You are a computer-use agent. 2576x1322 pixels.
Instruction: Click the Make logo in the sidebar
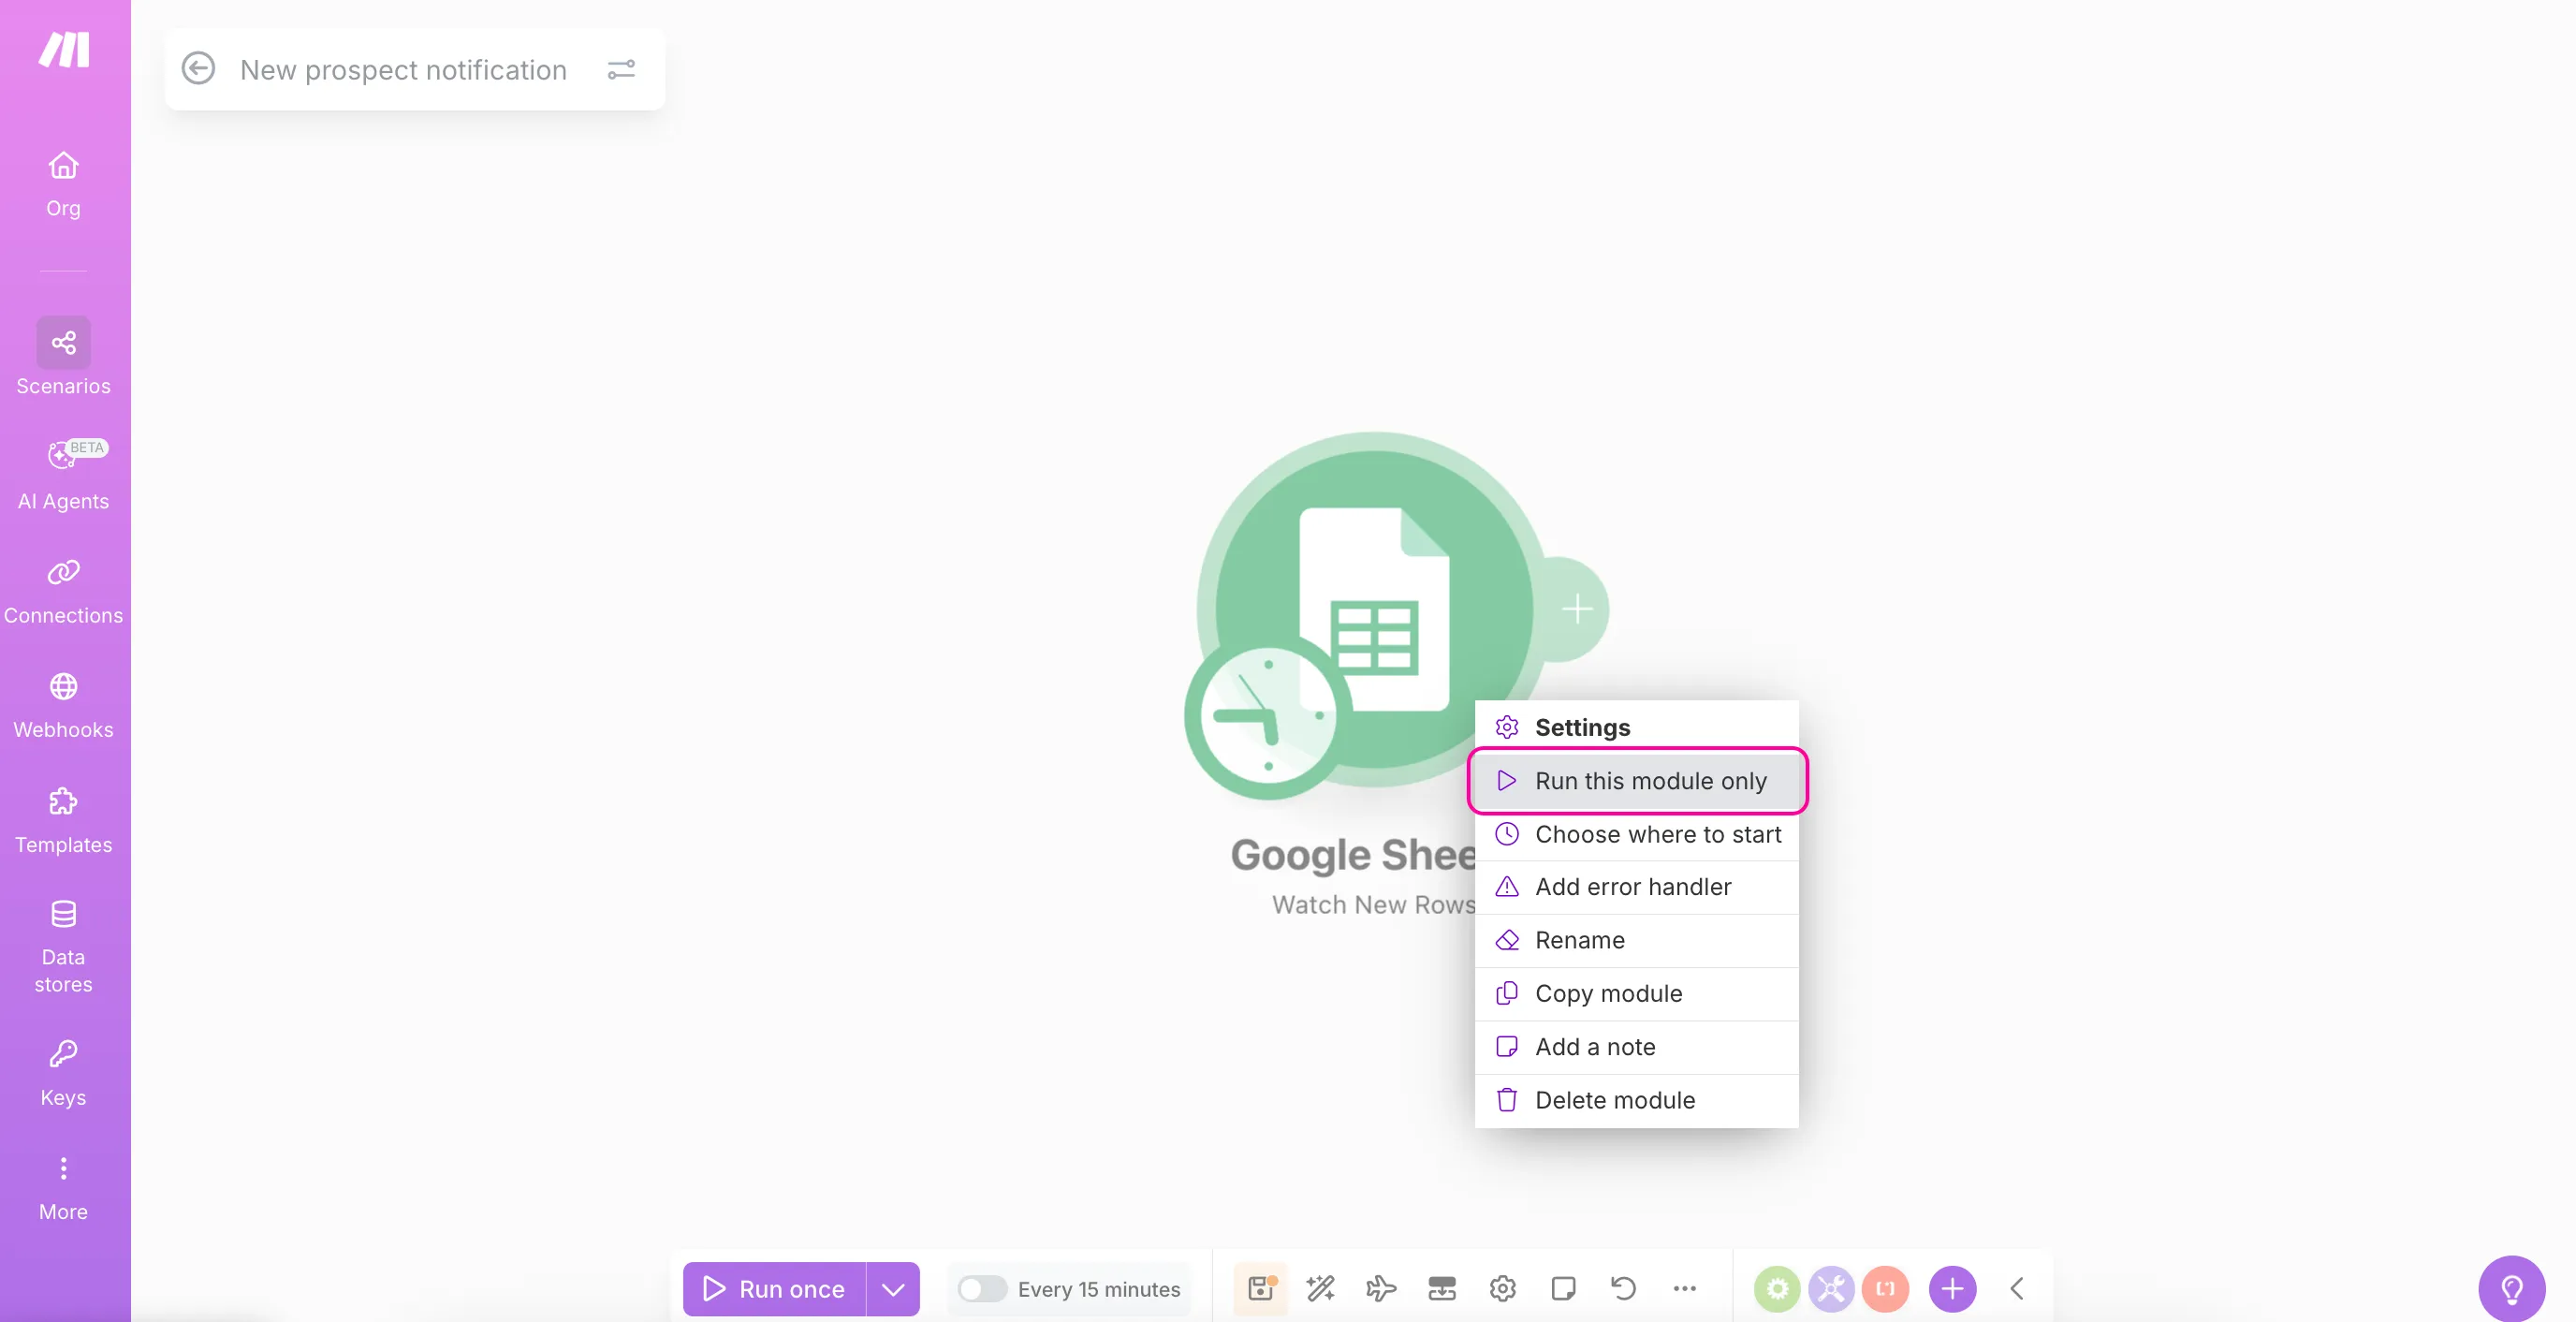pos(64,49)
